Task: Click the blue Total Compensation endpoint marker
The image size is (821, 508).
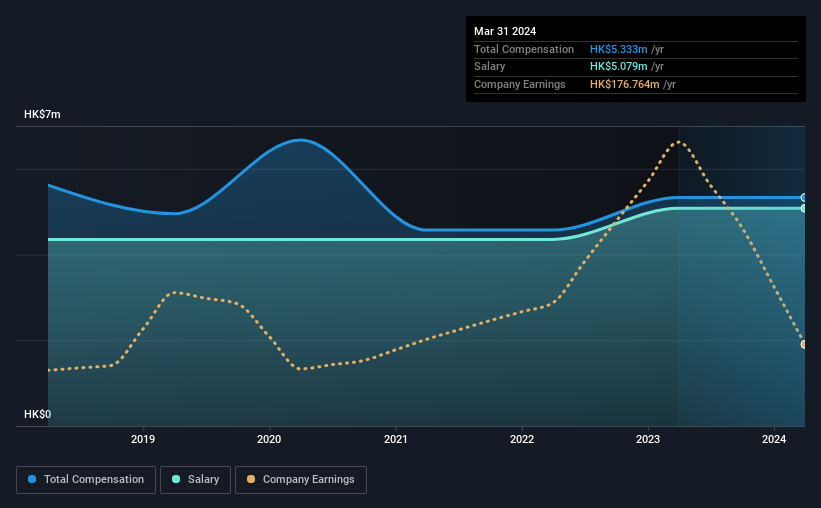Action: click(x=804, y=197)
